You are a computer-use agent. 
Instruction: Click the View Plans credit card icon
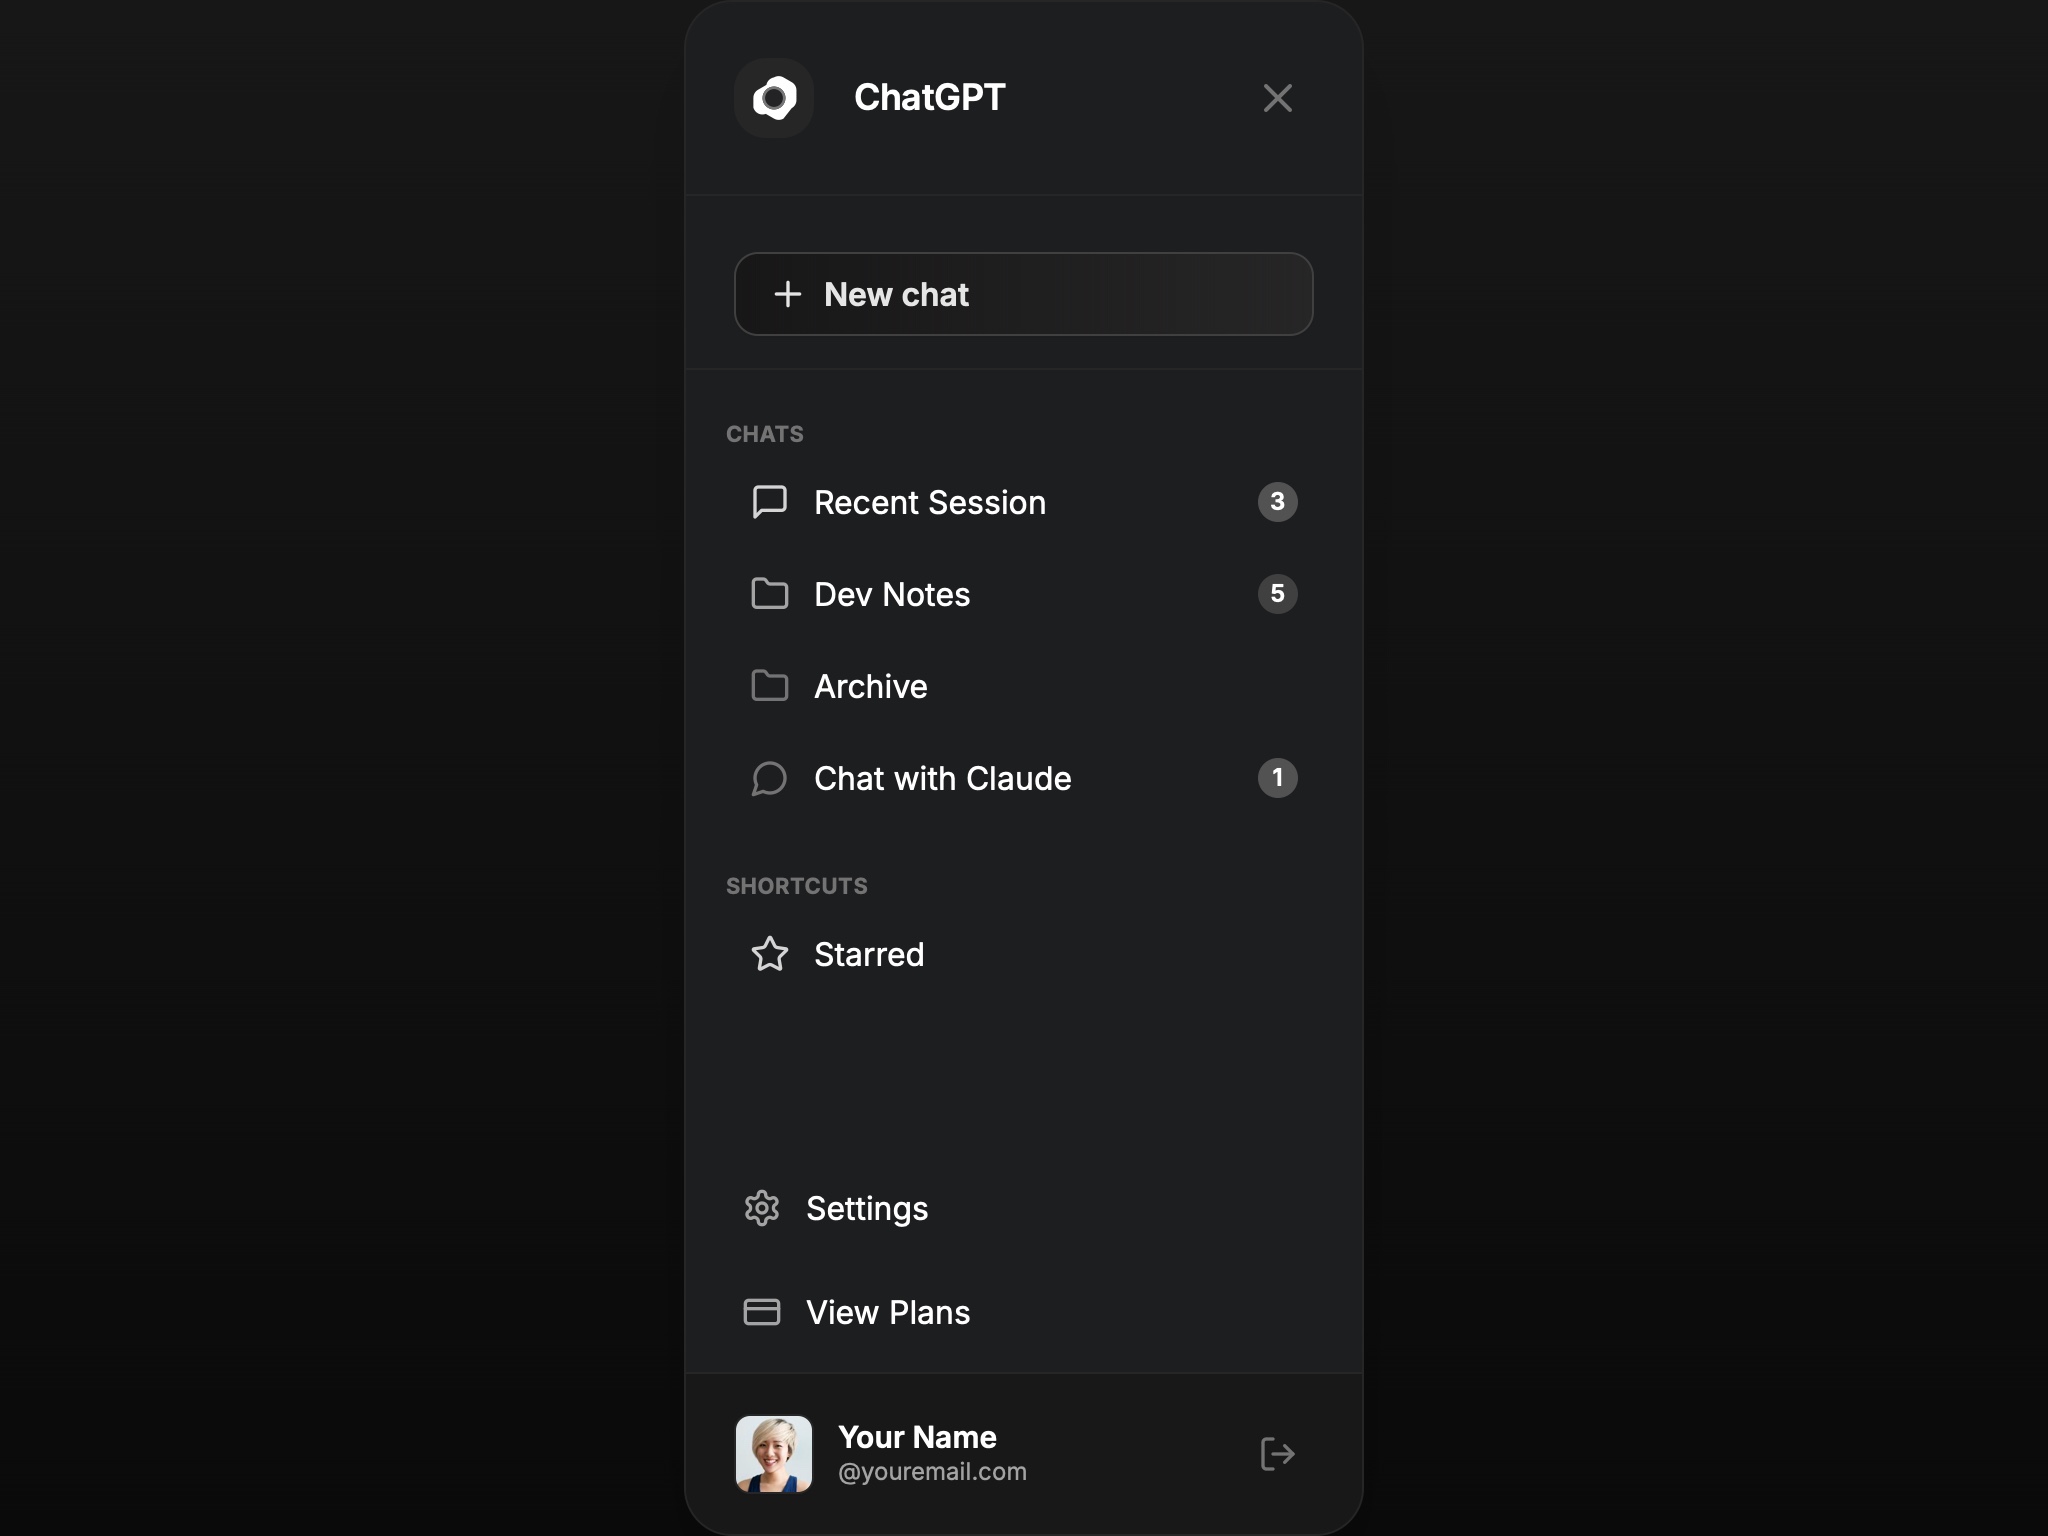pyautogui.click(x=763, y=1312)
